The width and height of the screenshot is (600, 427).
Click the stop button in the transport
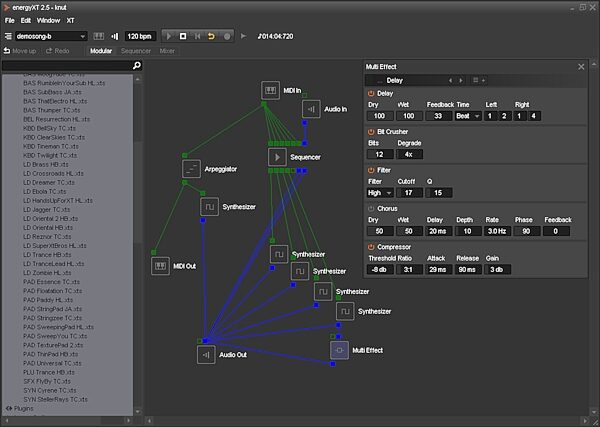(x=183, y=36)
